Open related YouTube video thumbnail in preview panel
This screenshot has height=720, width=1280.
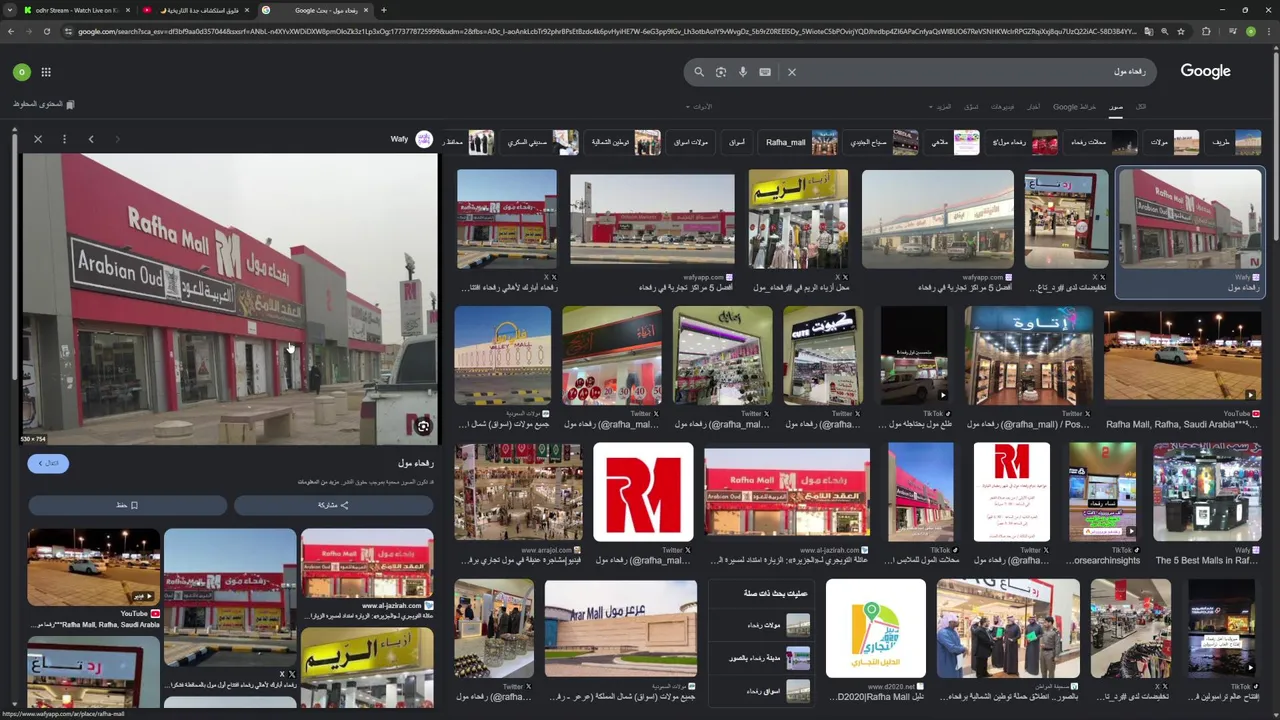[93, 567]
